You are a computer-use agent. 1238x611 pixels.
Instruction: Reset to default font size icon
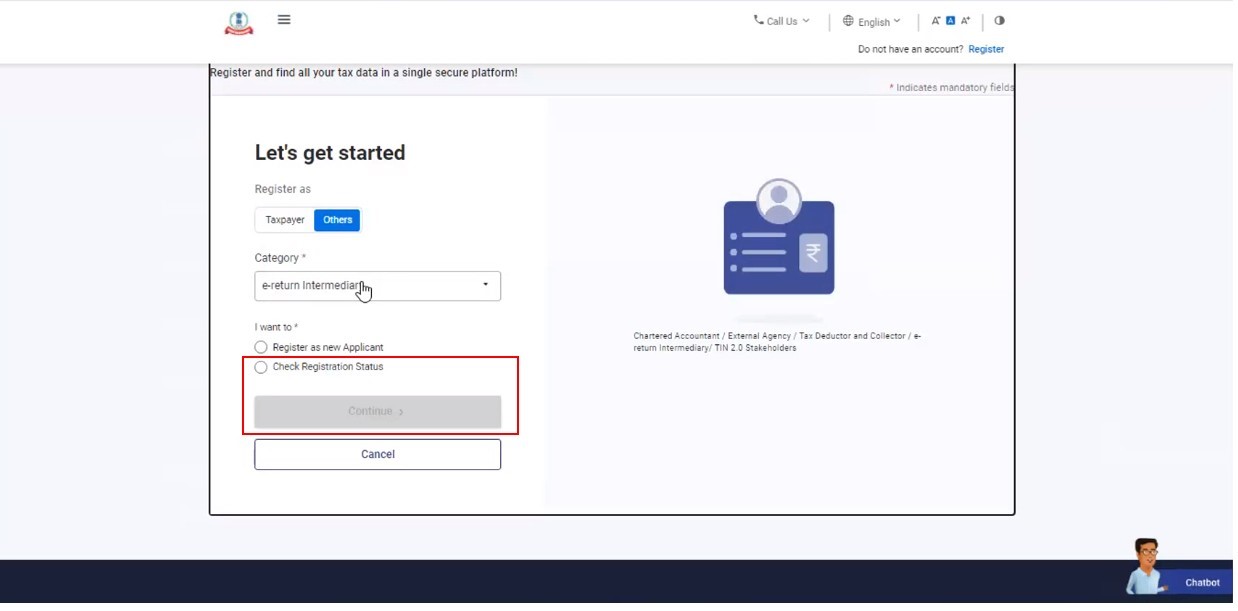pyautogui.click(x=950, y=21)
